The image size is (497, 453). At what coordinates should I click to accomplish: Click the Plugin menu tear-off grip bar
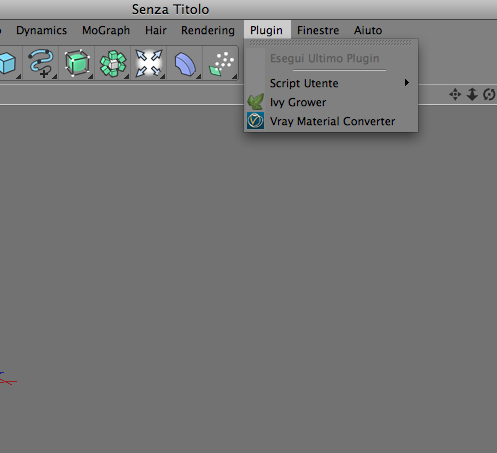pos(331,43)
